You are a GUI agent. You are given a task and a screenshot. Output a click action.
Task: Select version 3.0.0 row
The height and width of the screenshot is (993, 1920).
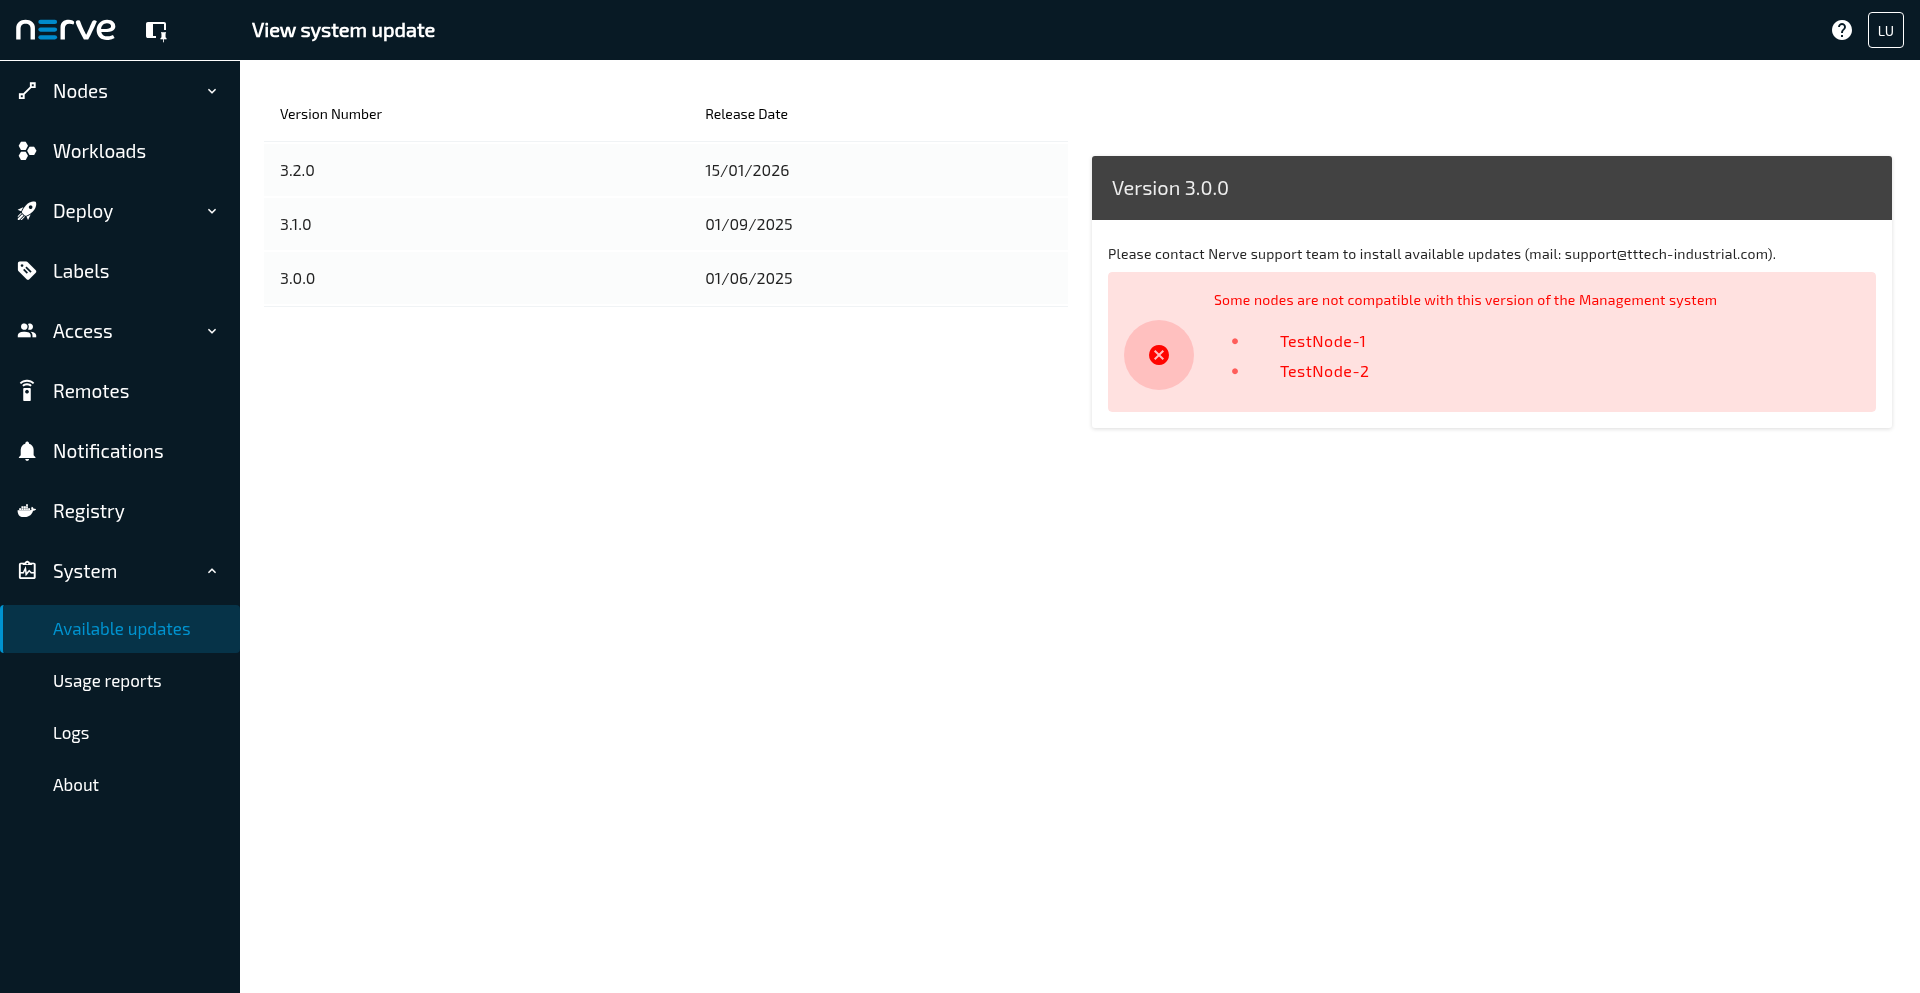point(666,278)
